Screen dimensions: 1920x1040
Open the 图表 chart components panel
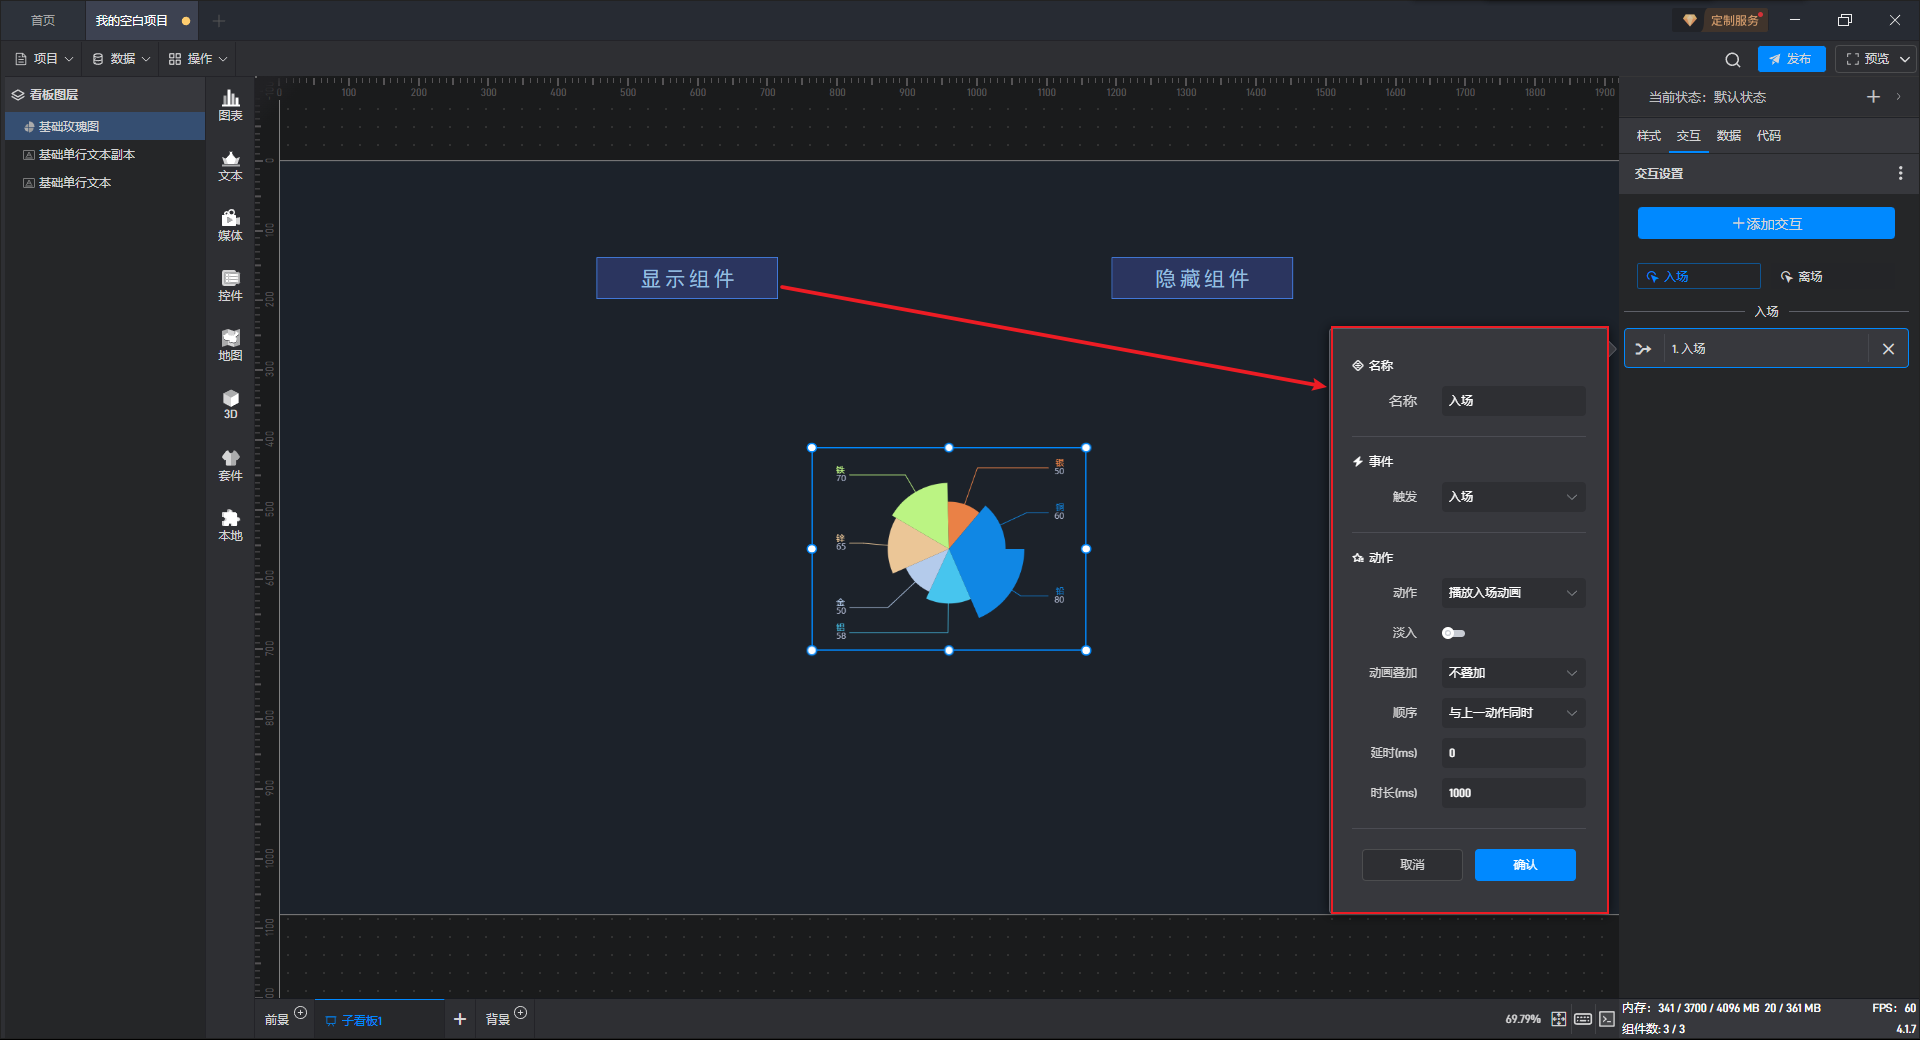pyautogui.click(x=230, y=105)
